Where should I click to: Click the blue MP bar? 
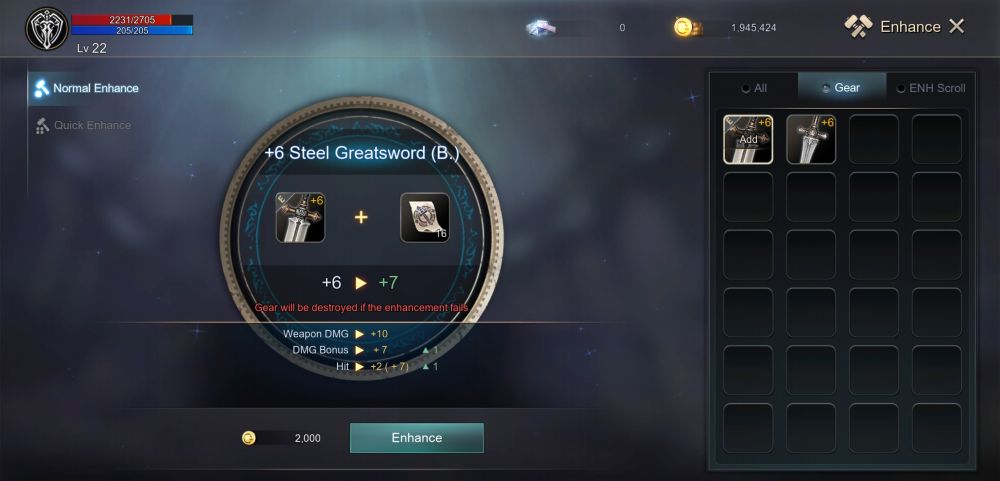pos(132,30)
